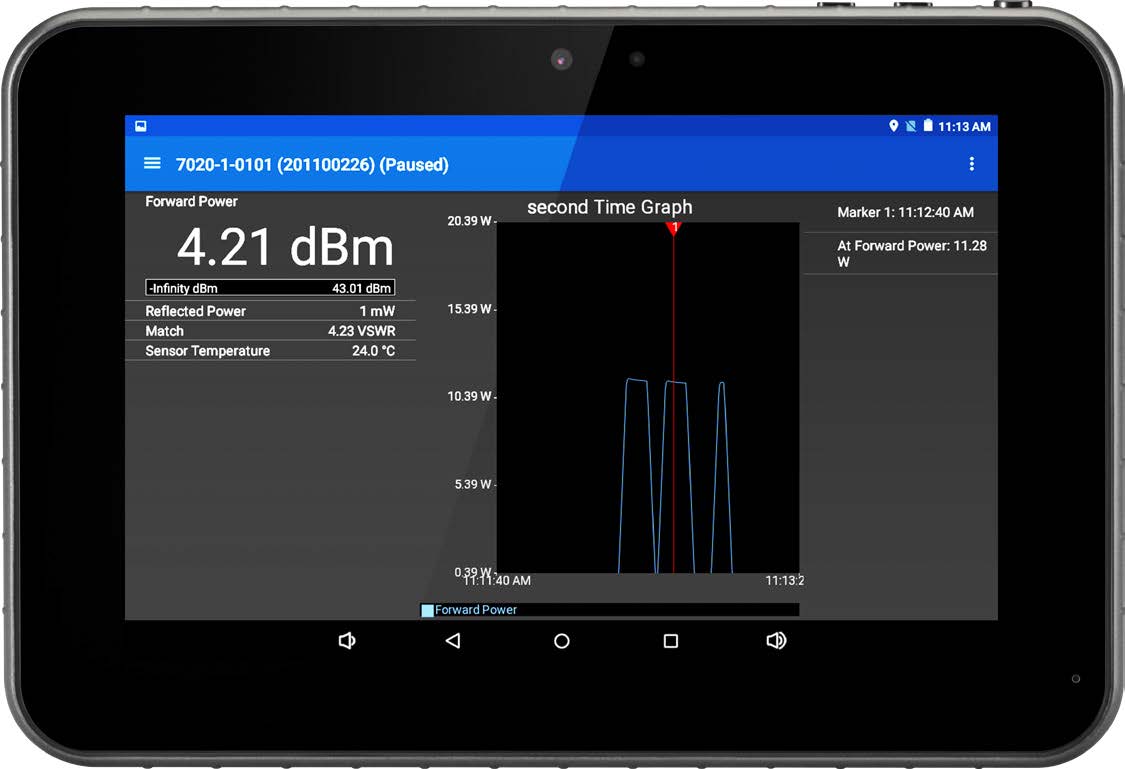1125x769 pixels.
Task: Select the Reflected Power row
Action: click(270, 311)
